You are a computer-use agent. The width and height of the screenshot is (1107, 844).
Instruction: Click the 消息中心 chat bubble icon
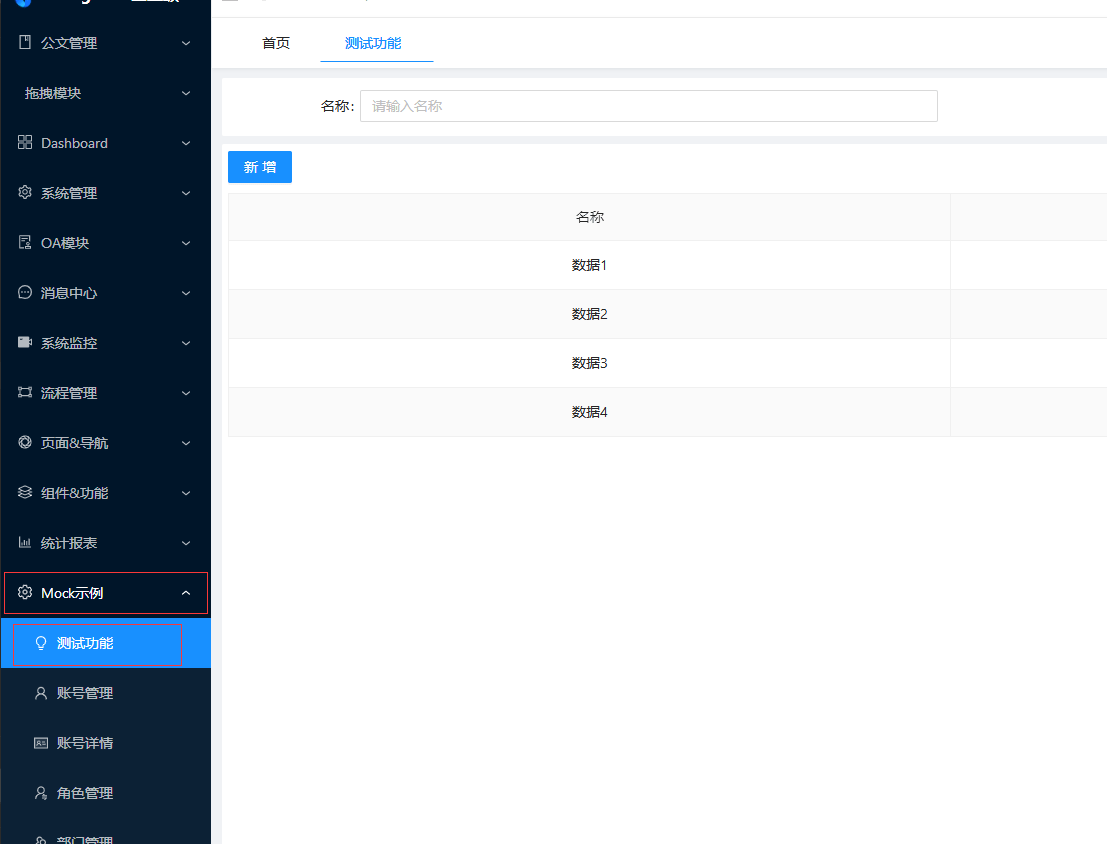[25, 293]
